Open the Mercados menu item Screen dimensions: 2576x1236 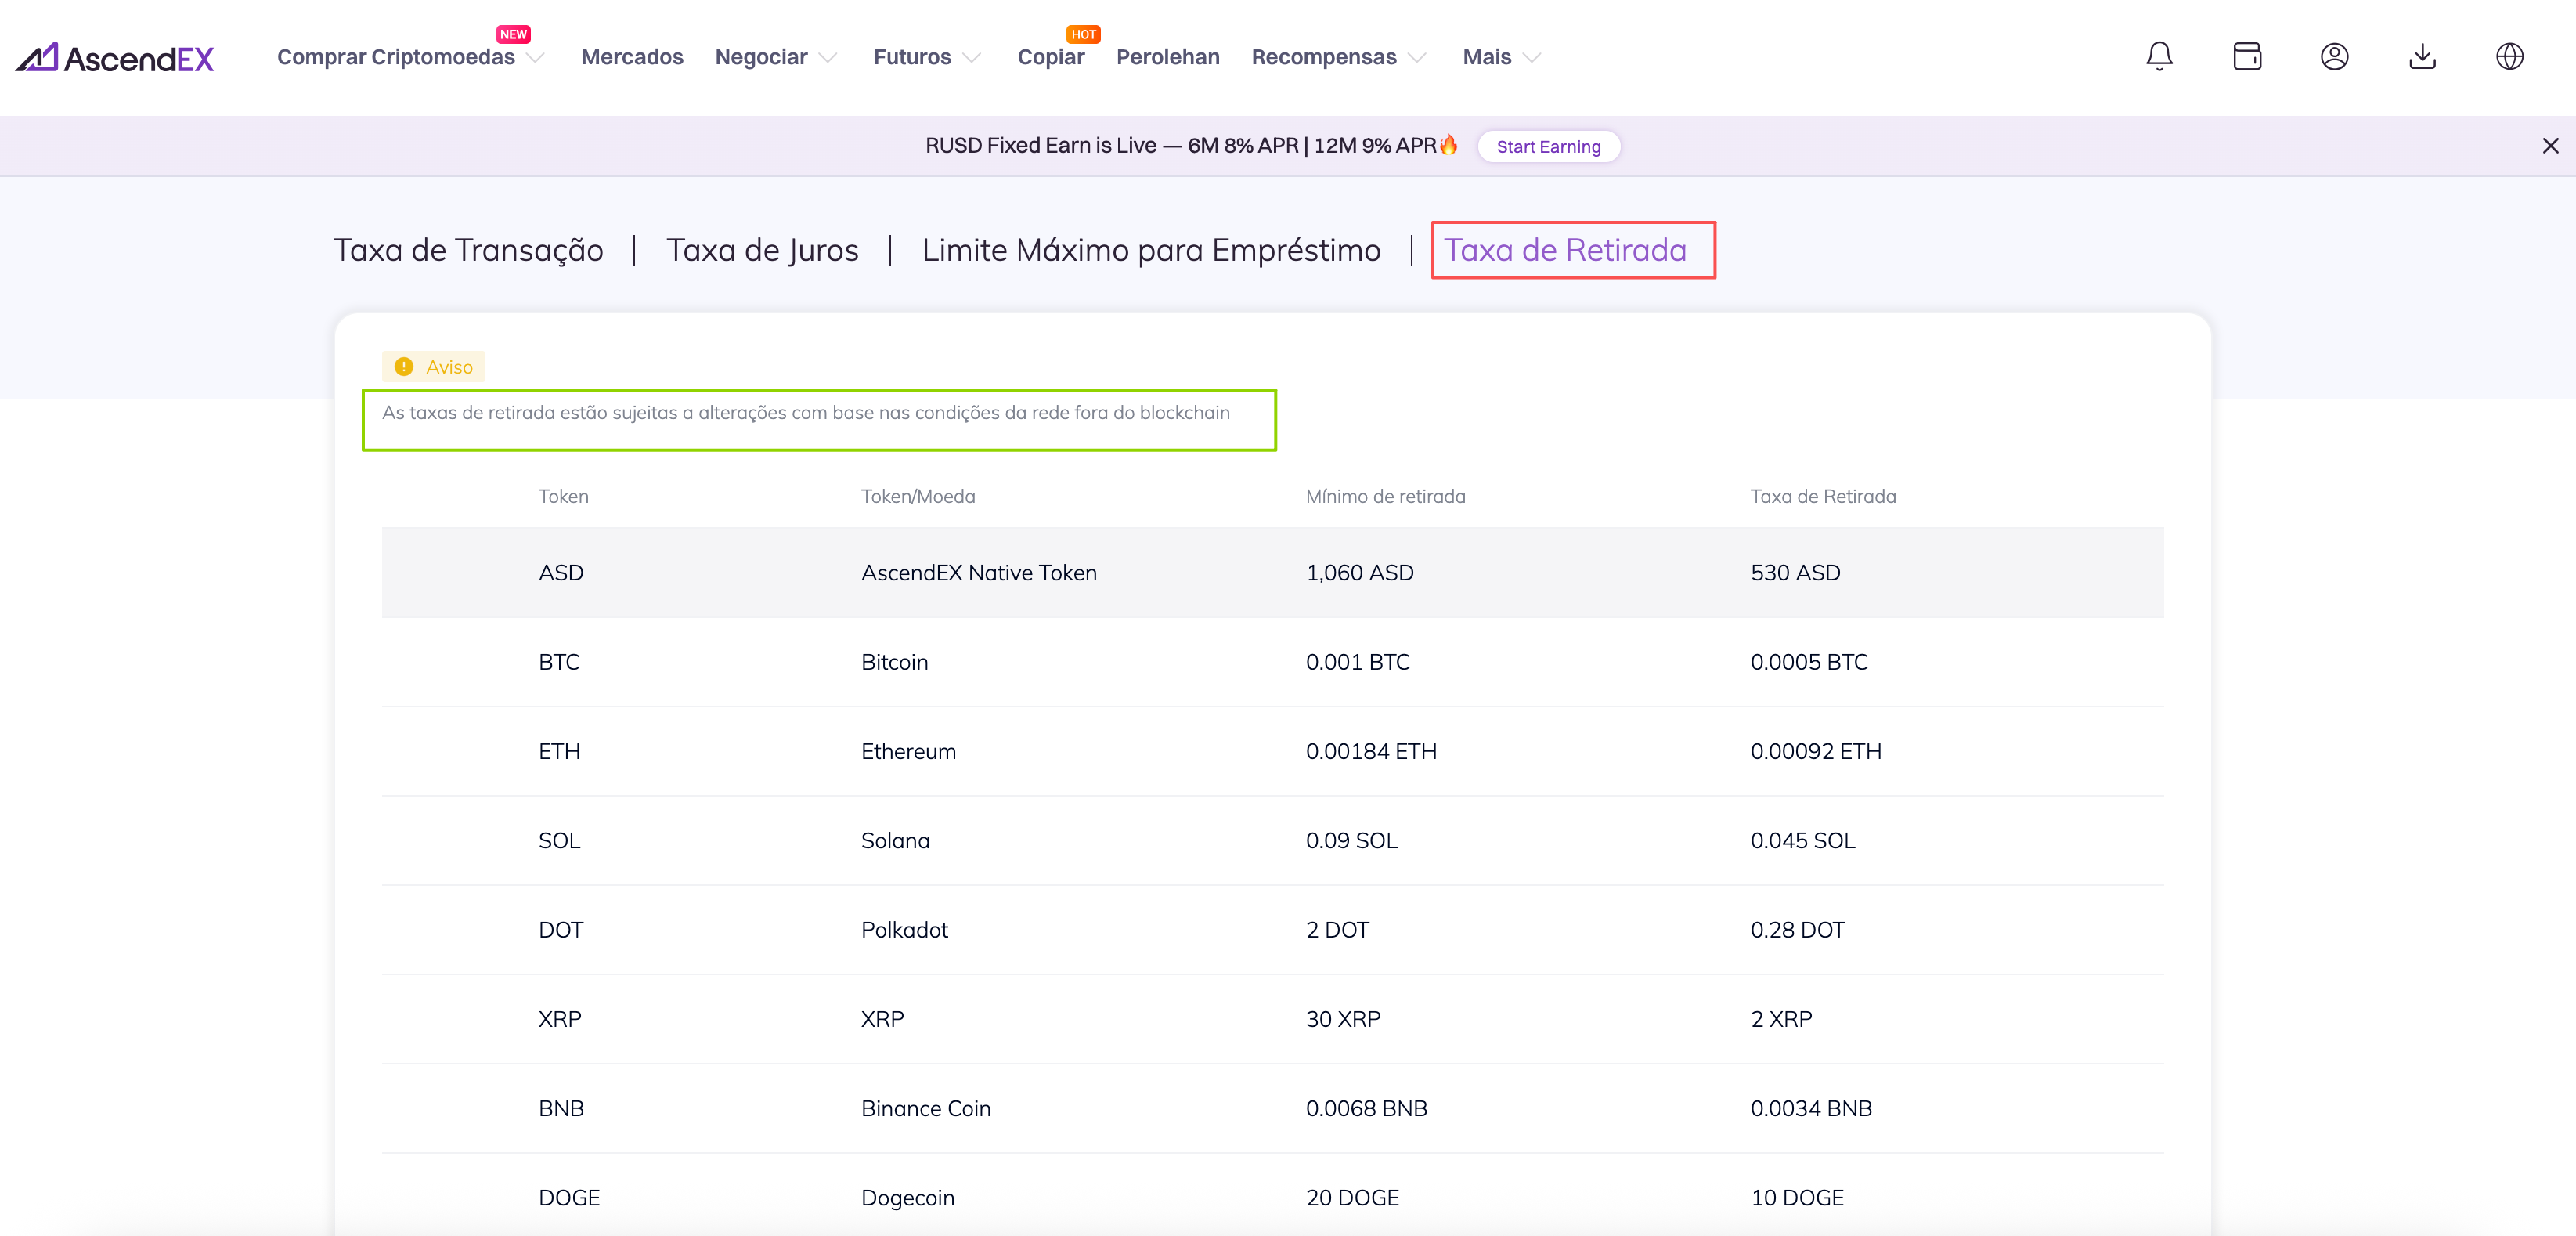632,57
